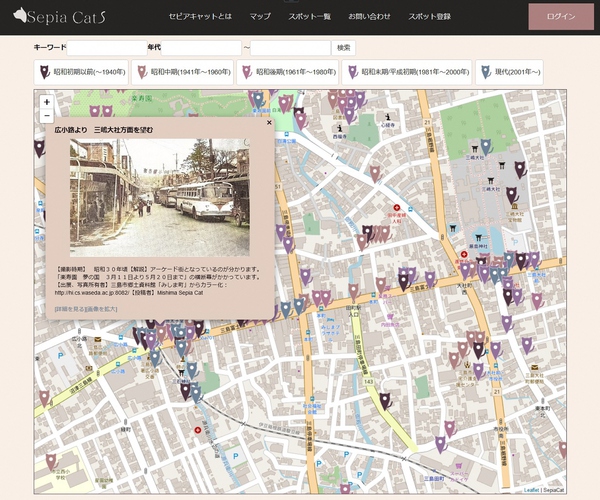Toggle the 昭和中期(1941年~1960年) filter

click(182, 72)
